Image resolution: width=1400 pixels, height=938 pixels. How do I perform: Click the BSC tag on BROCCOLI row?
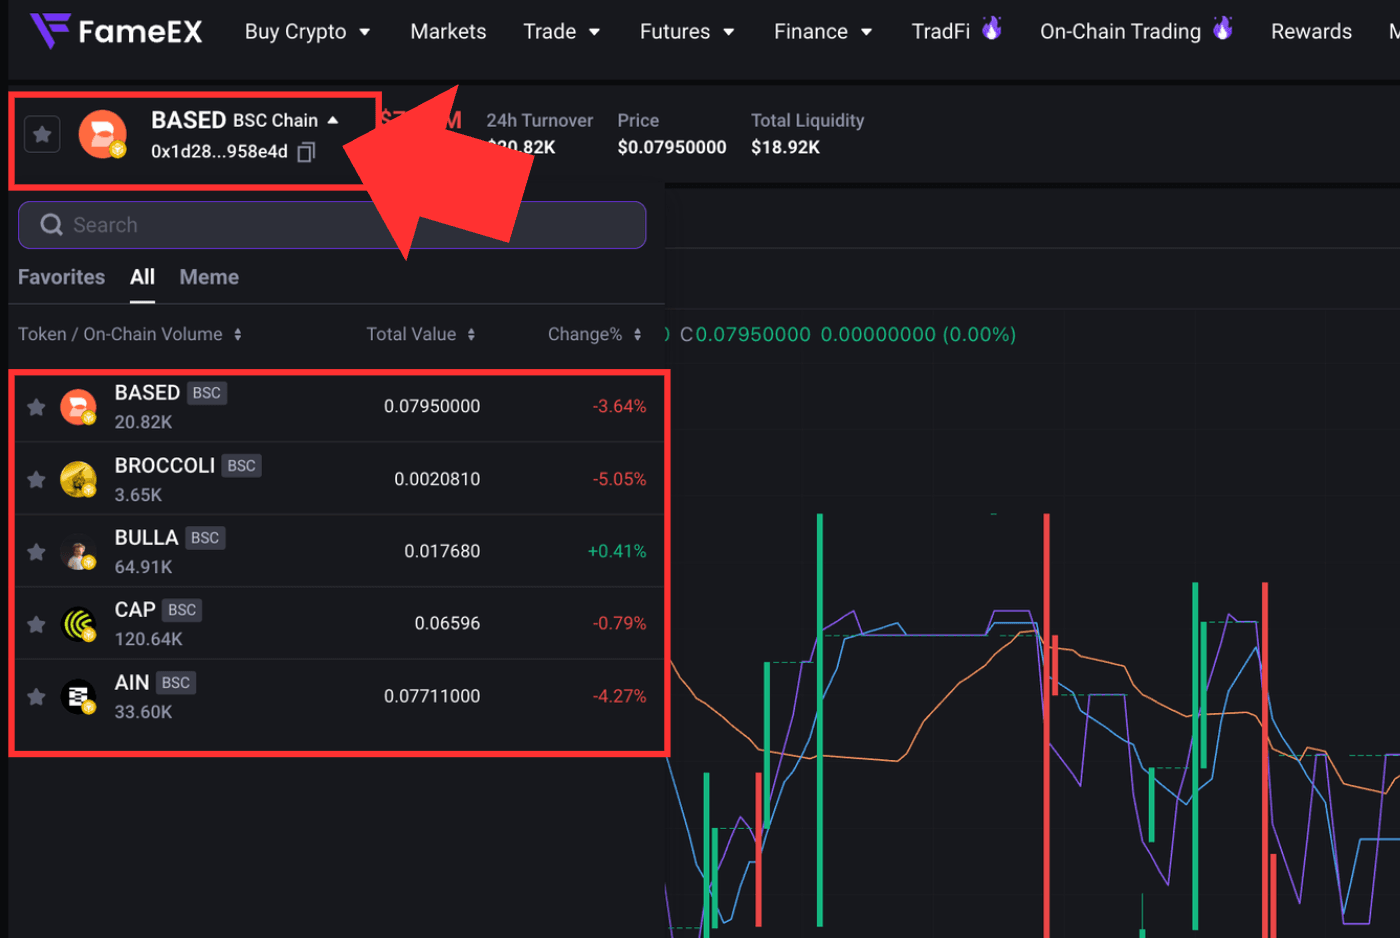(241, 466)
